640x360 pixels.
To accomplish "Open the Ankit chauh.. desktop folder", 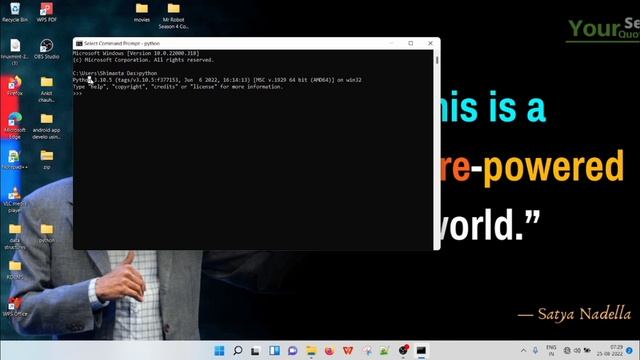I will click(47, 89).
